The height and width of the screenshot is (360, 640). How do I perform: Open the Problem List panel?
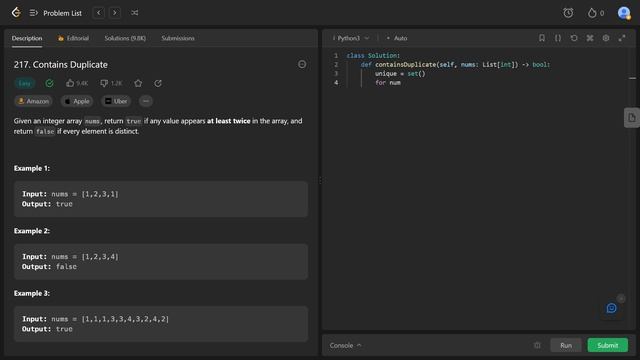56,13
